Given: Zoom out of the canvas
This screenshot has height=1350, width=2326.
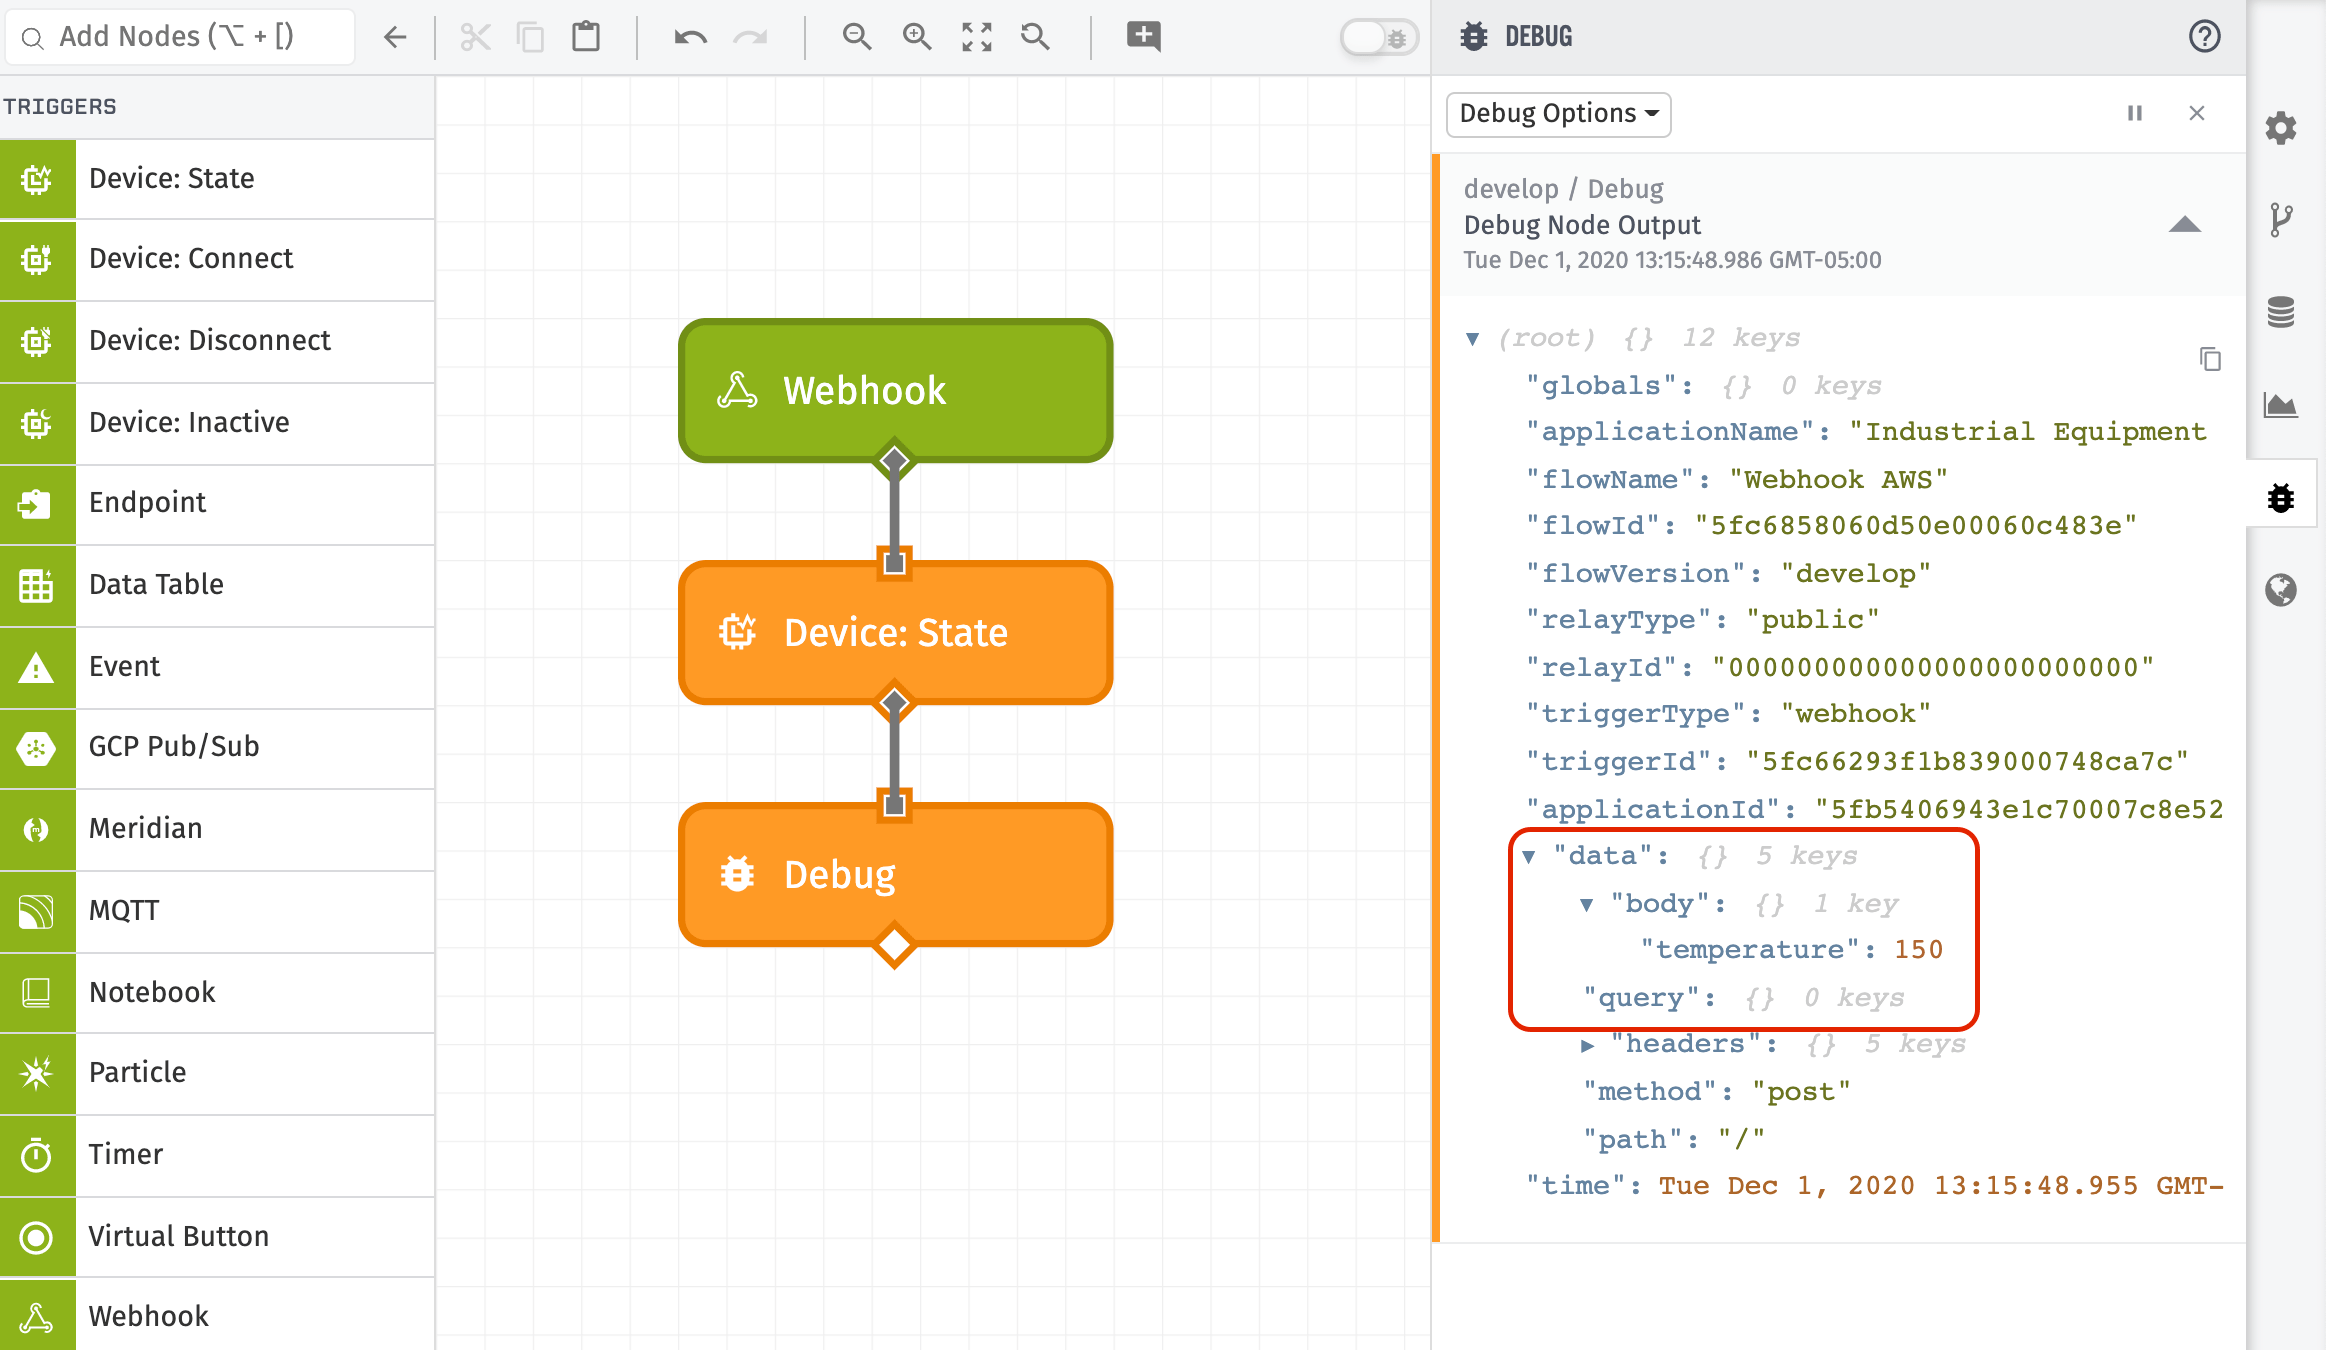Looking at the screenshot, I should click(857, 37).
